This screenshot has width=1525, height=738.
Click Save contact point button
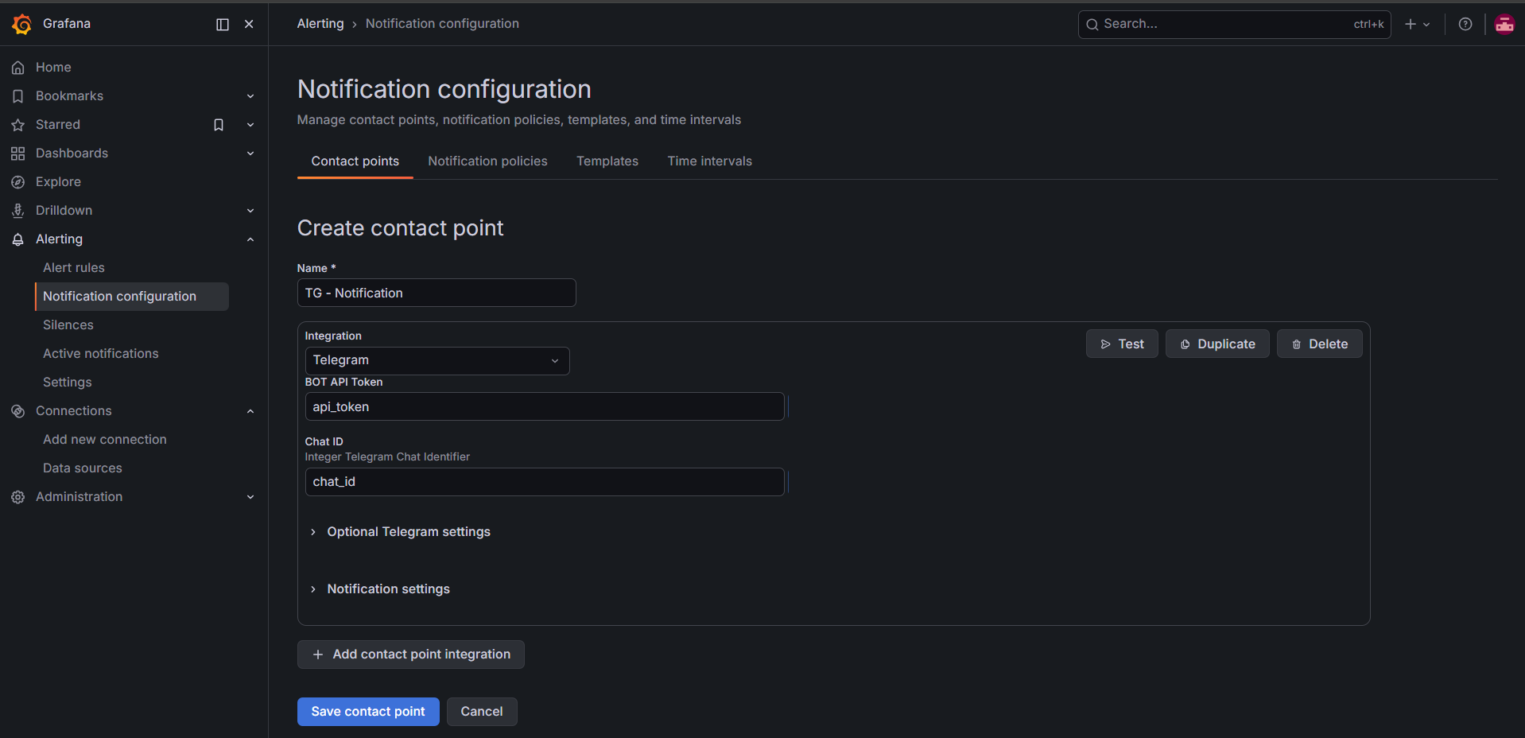tap(368, 712)
